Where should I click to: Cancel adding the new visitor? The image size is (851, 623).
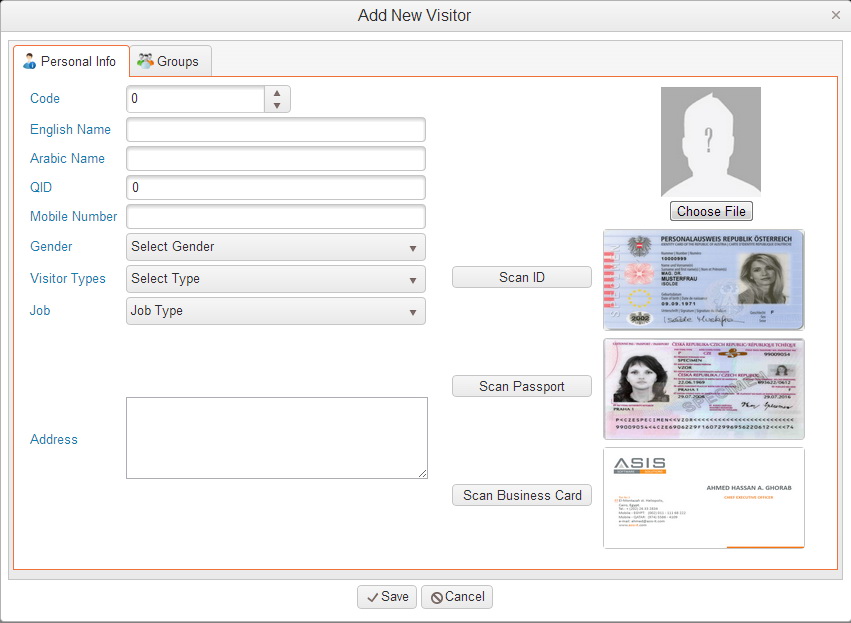pos(457,597)
